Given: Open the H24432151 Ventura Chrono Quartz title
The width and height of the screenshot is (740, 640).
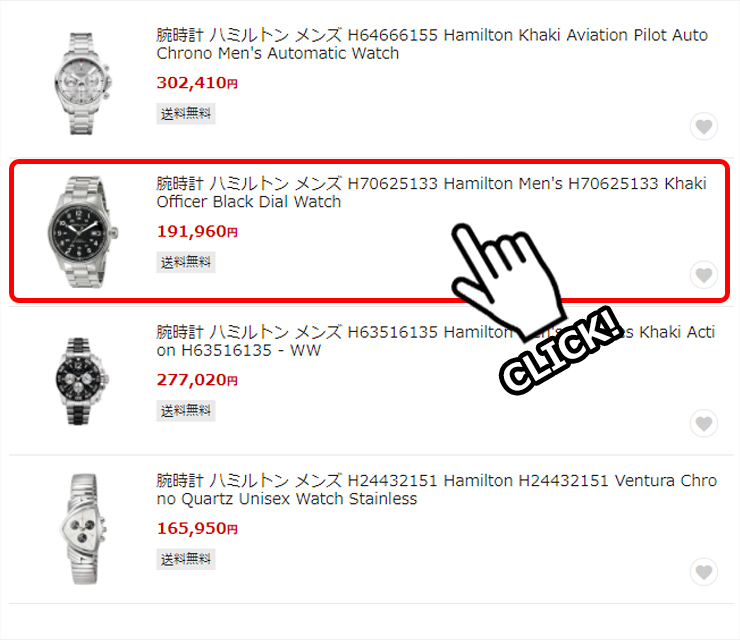Looking at the screenshot, I should click(437, 489).
